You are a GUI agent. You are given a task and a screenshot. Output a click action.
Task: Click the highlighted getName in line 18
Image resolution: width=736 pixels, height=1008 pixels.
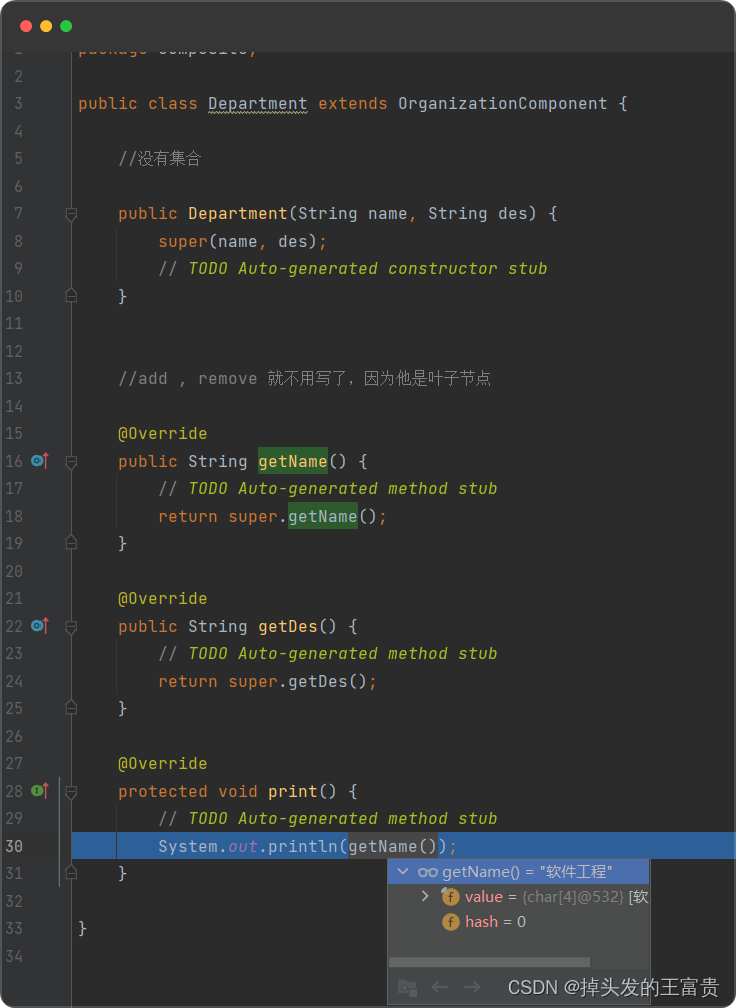click(x=323, y=516)
